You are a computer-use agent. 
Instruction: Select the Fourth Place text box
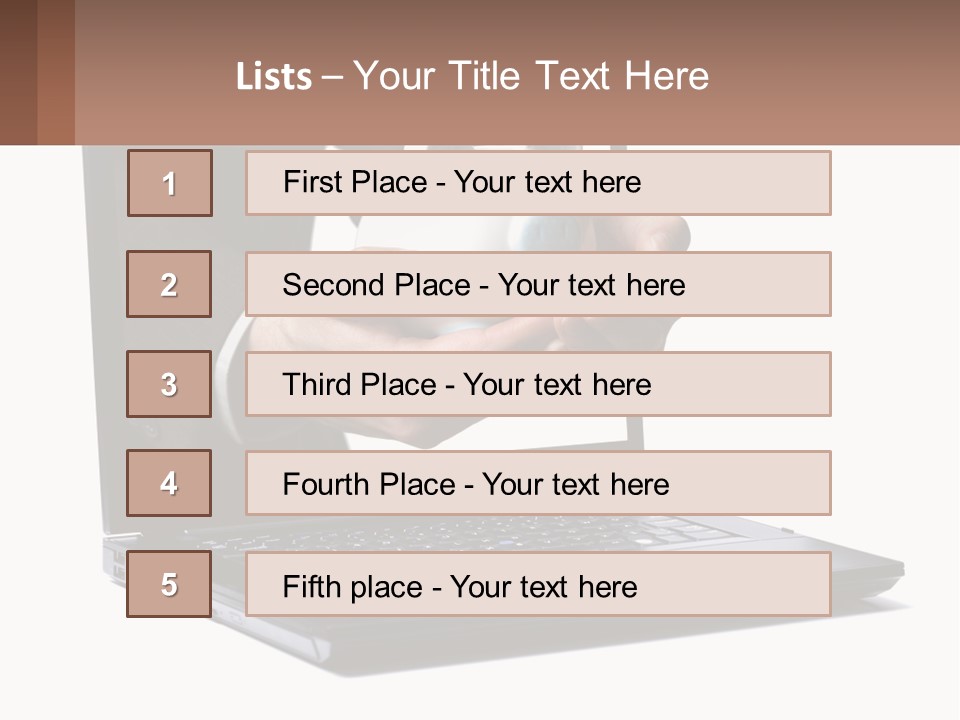click(538, 483)
